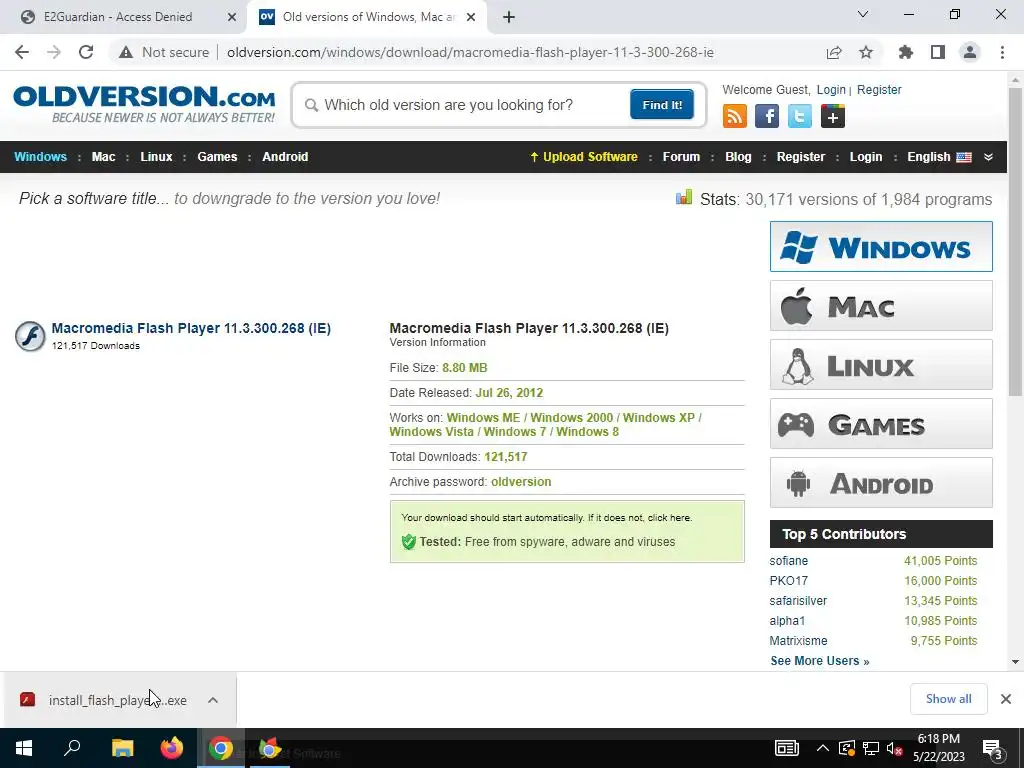This screenshot has width=1024, height=768.
Task: Click the Flash Player logo icon
Action: [30, 336]
